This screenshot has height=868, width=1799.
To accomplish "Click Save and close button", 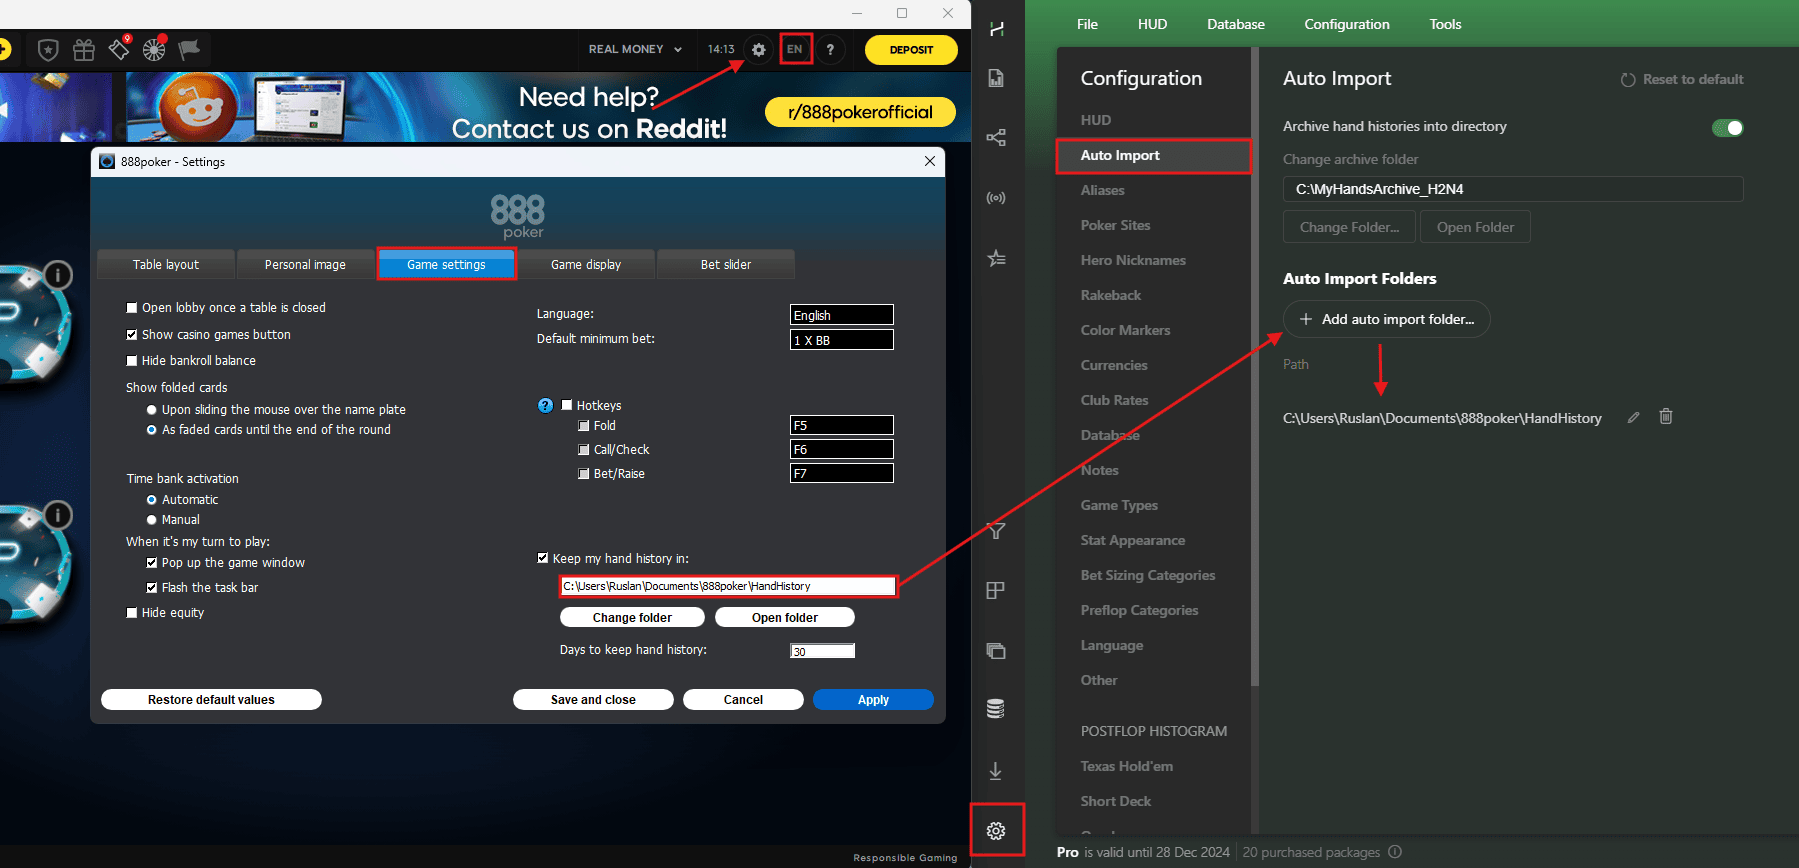I will point(593,699).
